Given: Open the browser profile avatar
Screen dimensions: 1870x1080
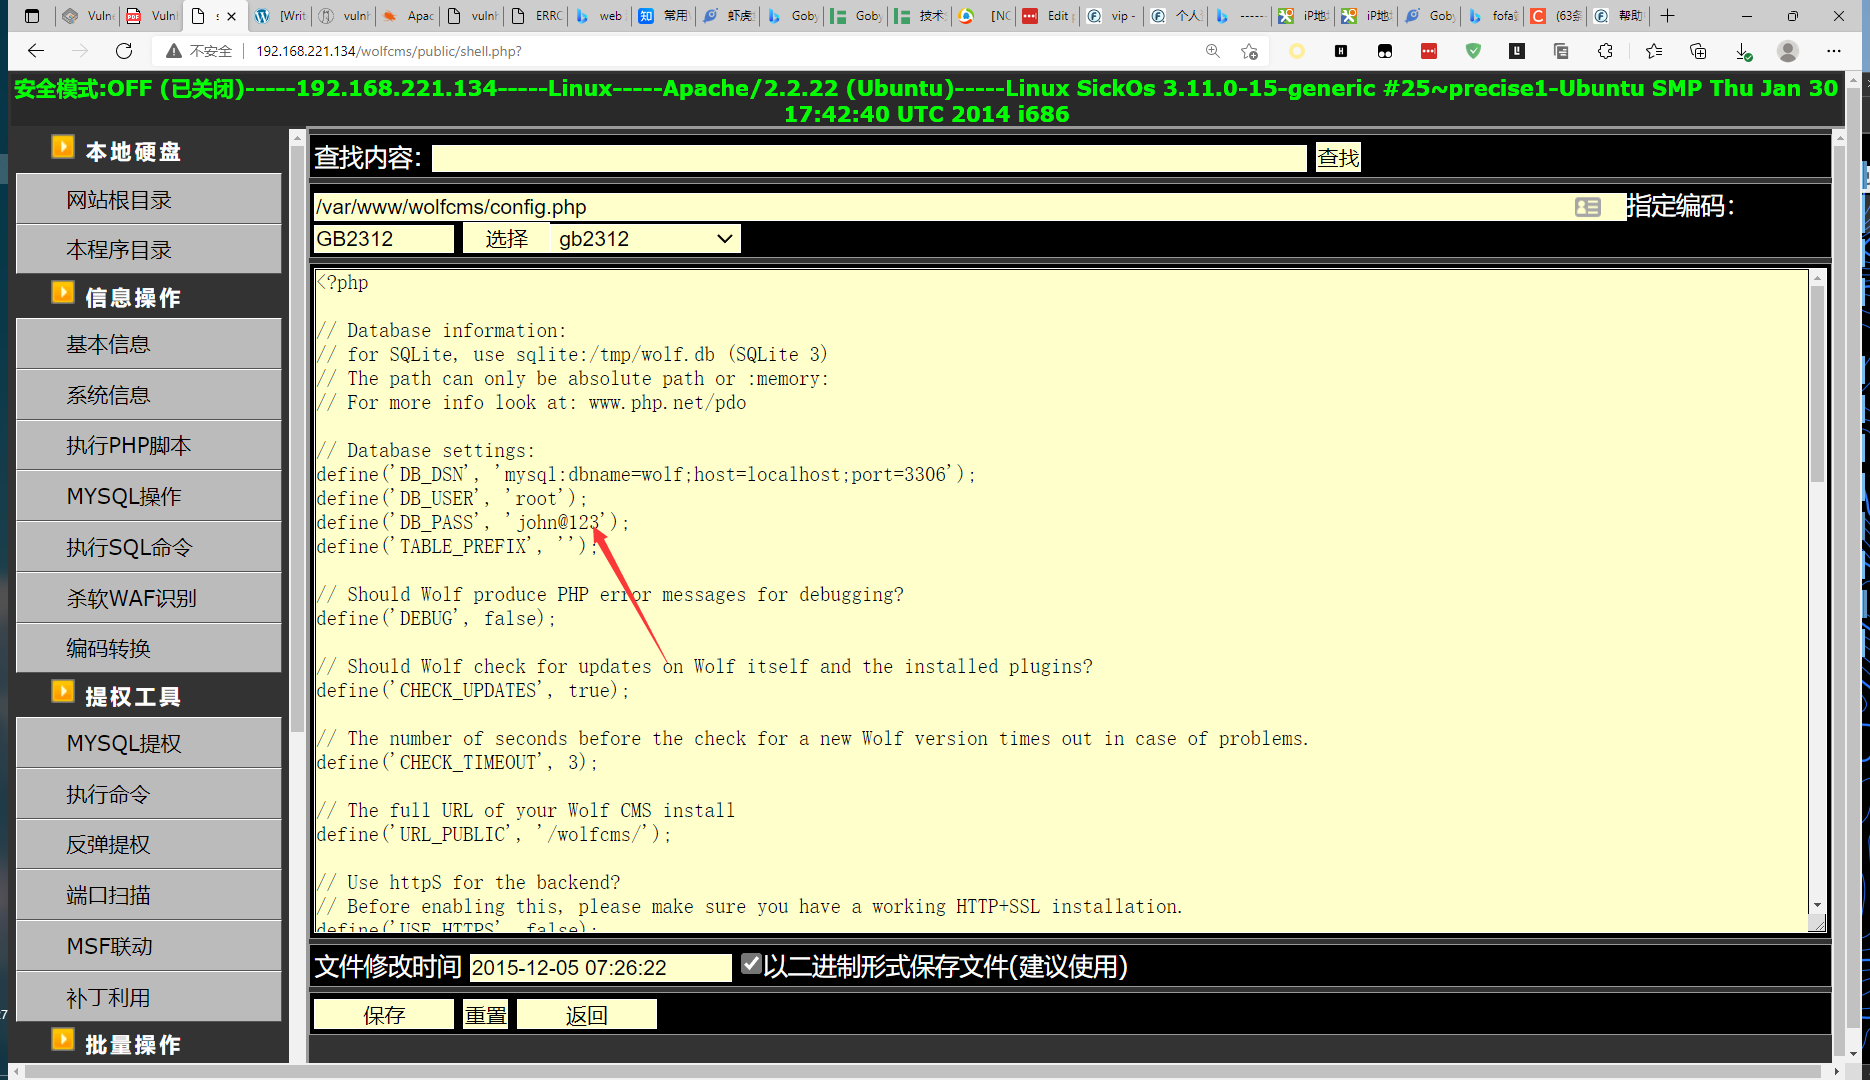Looking at the screenshot, I should pos(1788,51).
